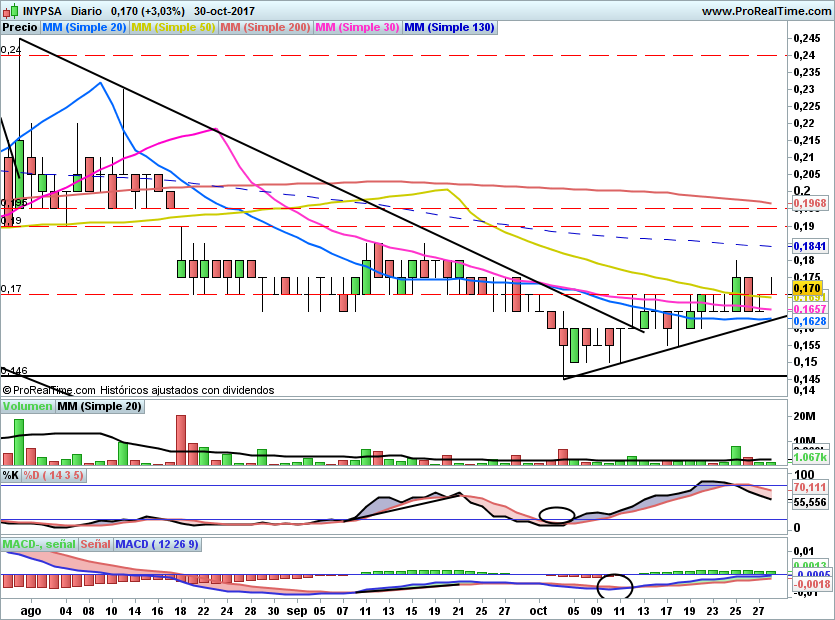Open the MACD (12 26 9) label
The width and height of the screenshot is (835, 620).
click(x=158, y=544)
